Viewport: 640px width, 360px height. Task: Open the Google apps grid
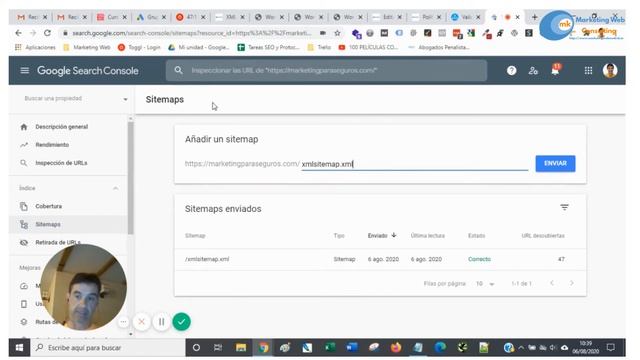(588, 71)
